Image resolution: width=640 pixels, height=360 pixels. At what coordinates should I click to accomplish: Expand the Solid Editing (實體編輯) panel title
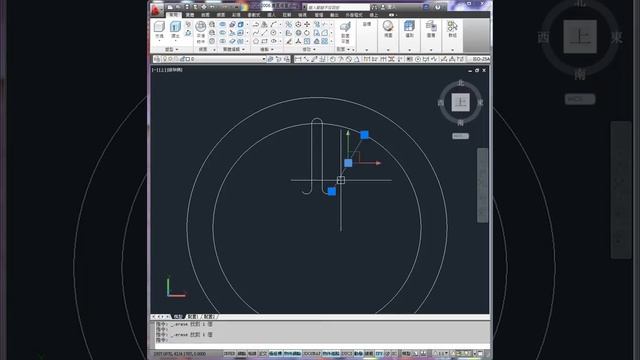tap(233, 49)
